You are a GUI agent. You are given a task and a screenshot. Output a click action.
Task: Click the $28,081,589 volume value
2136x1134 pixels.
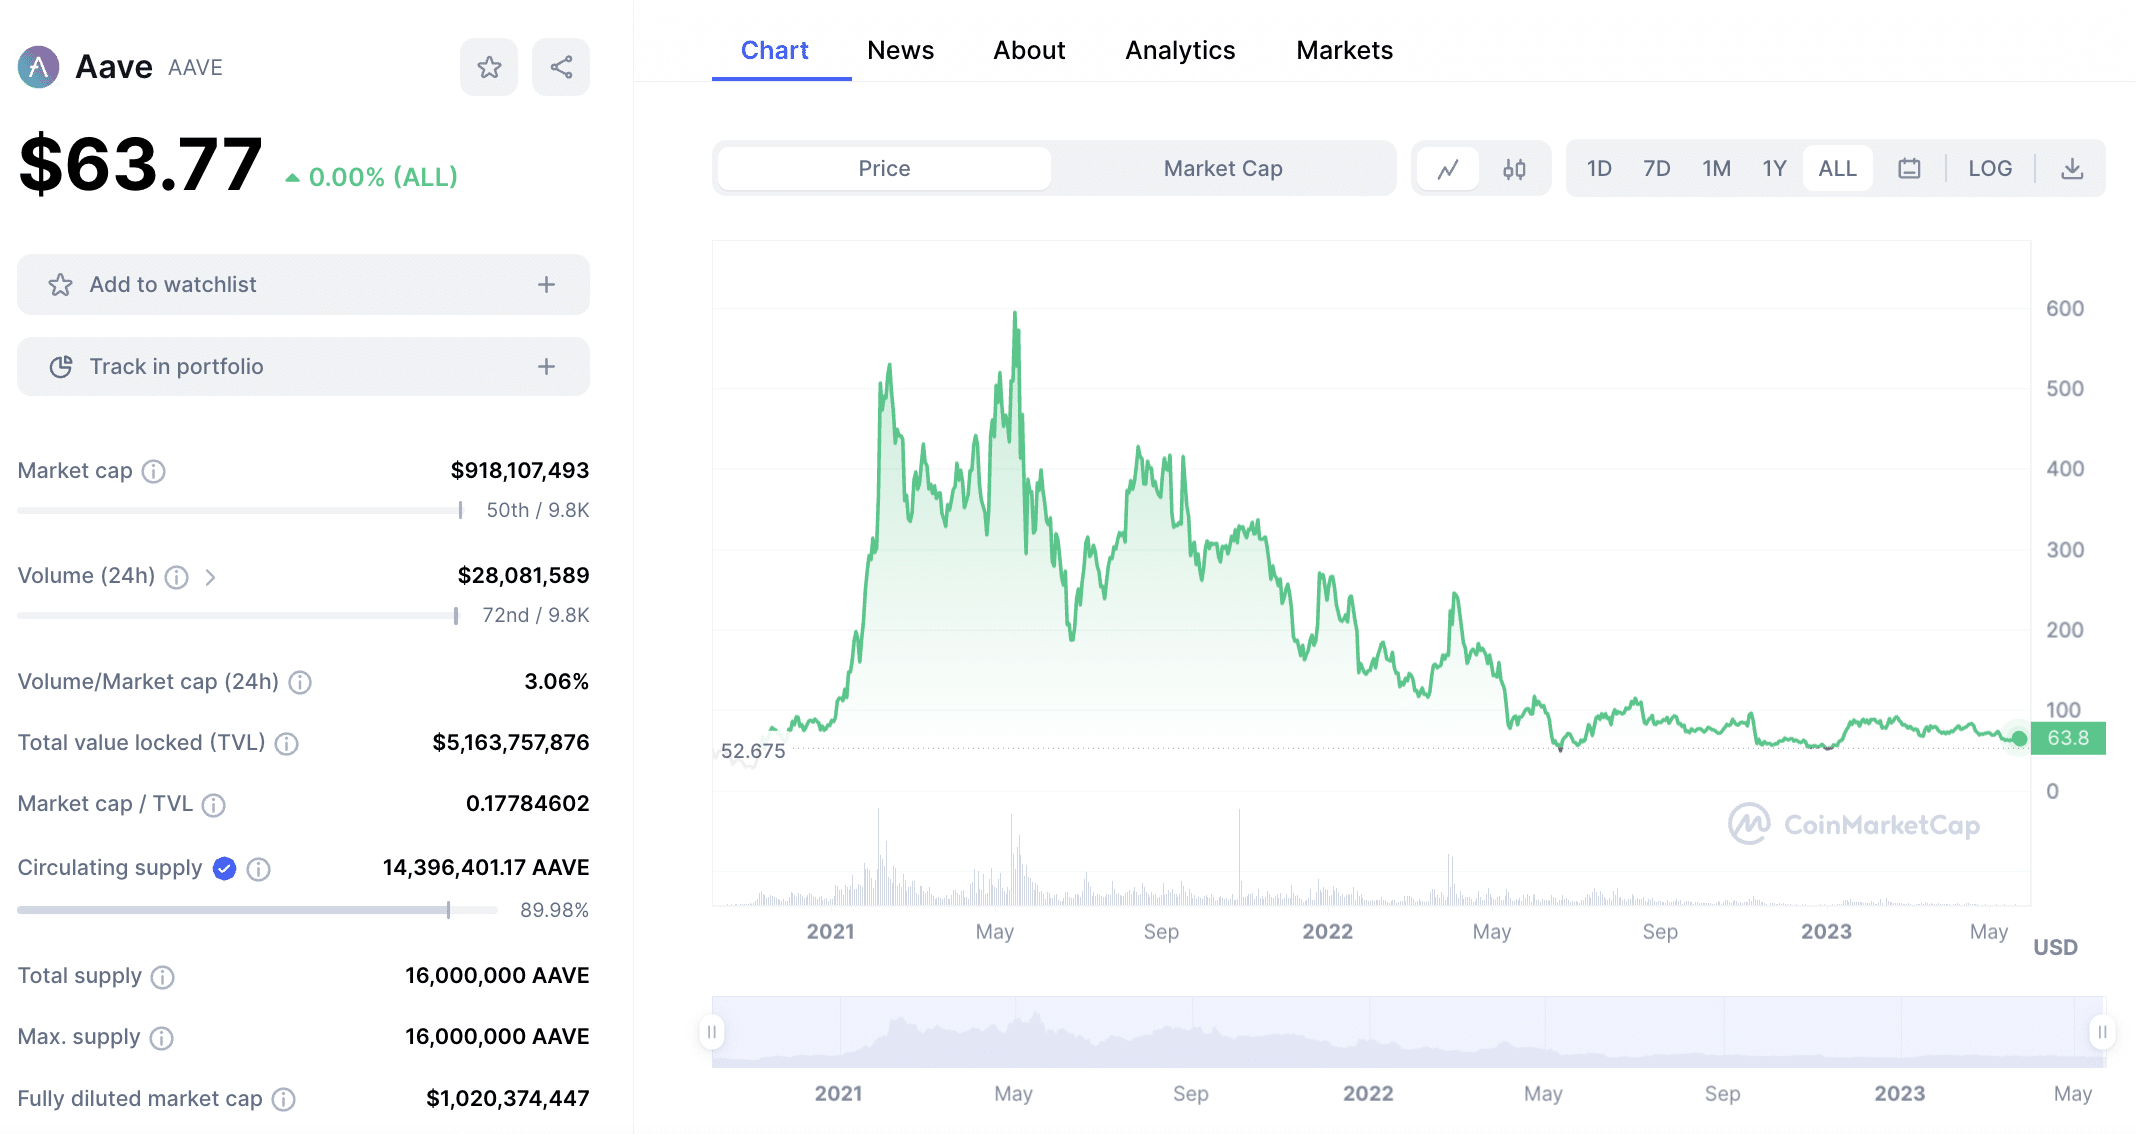coord(523,576)
